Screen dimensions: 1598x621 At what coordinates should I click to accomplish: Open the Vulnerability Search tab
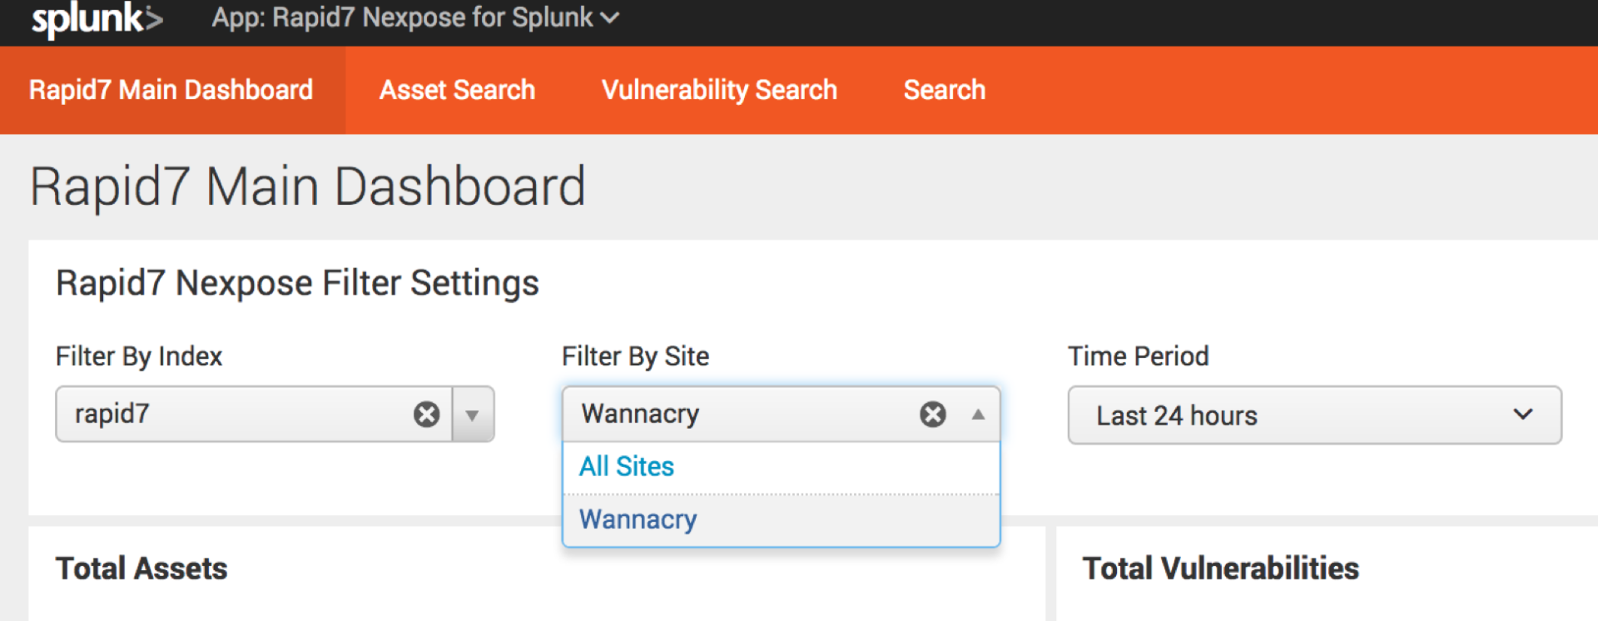pyautogui.click(x=719, y=90)
